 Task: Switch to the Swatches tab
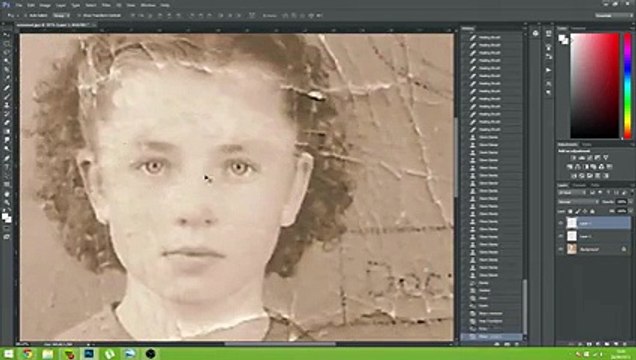(x=578, y=28)
